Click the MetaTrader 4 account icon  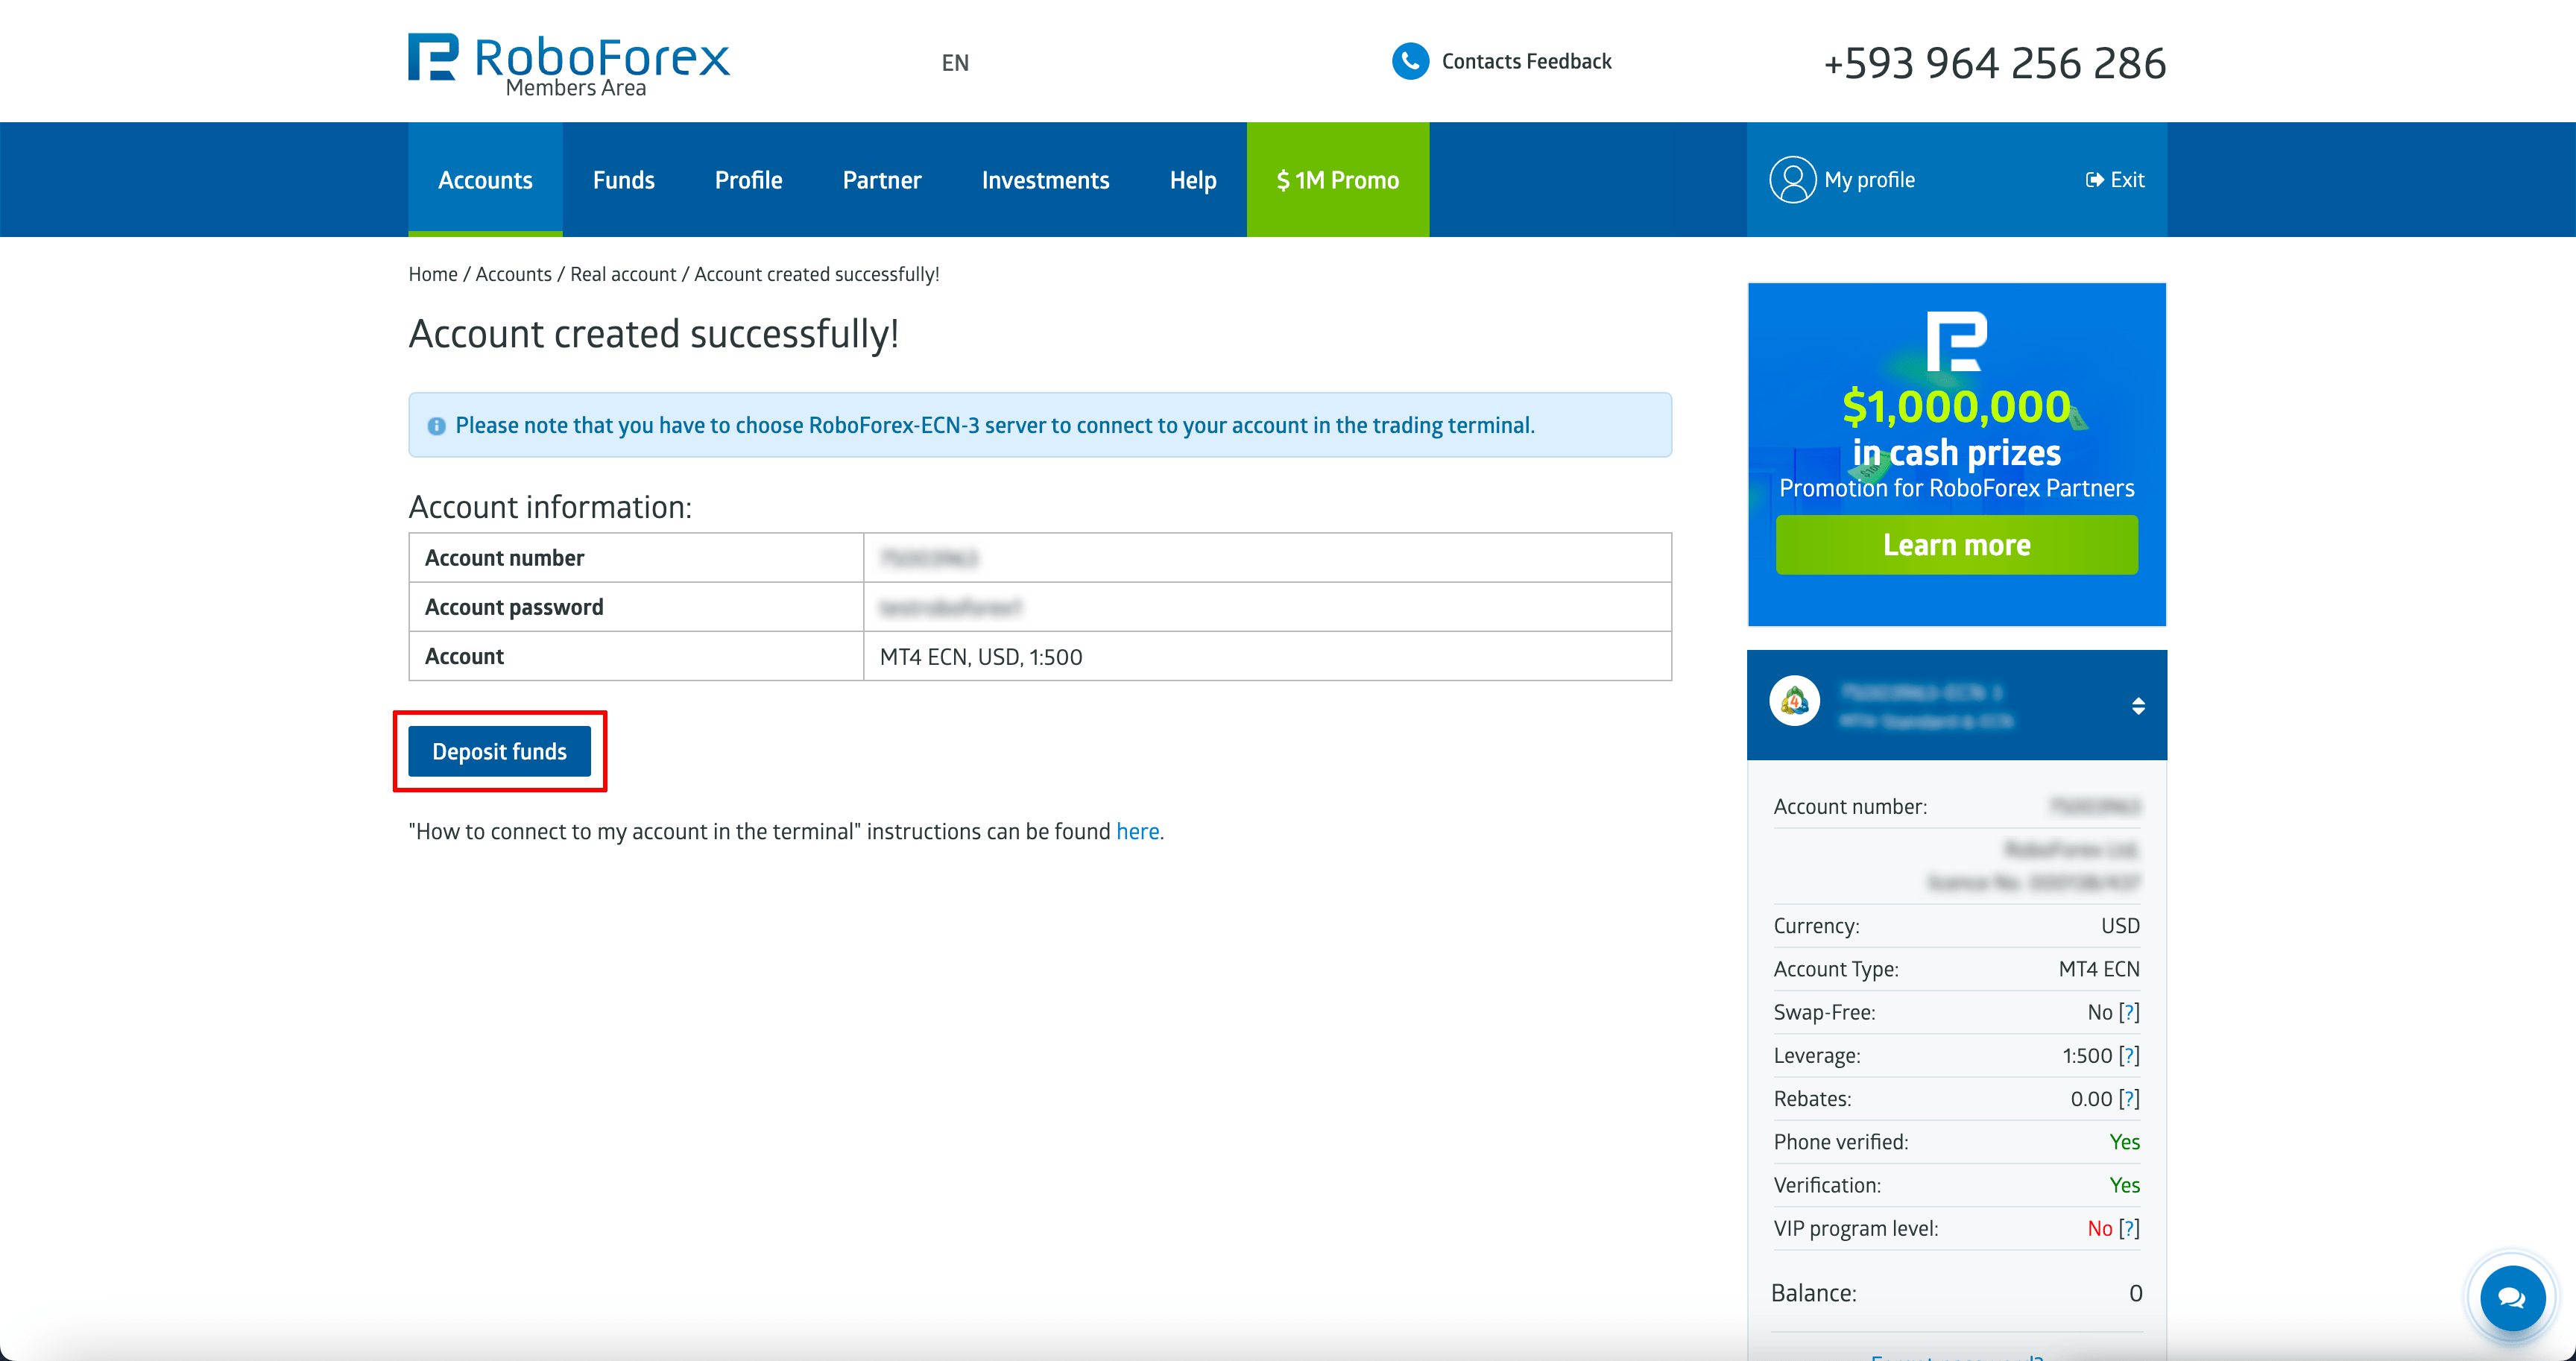pyautogui.click(x=1794, y=702)
